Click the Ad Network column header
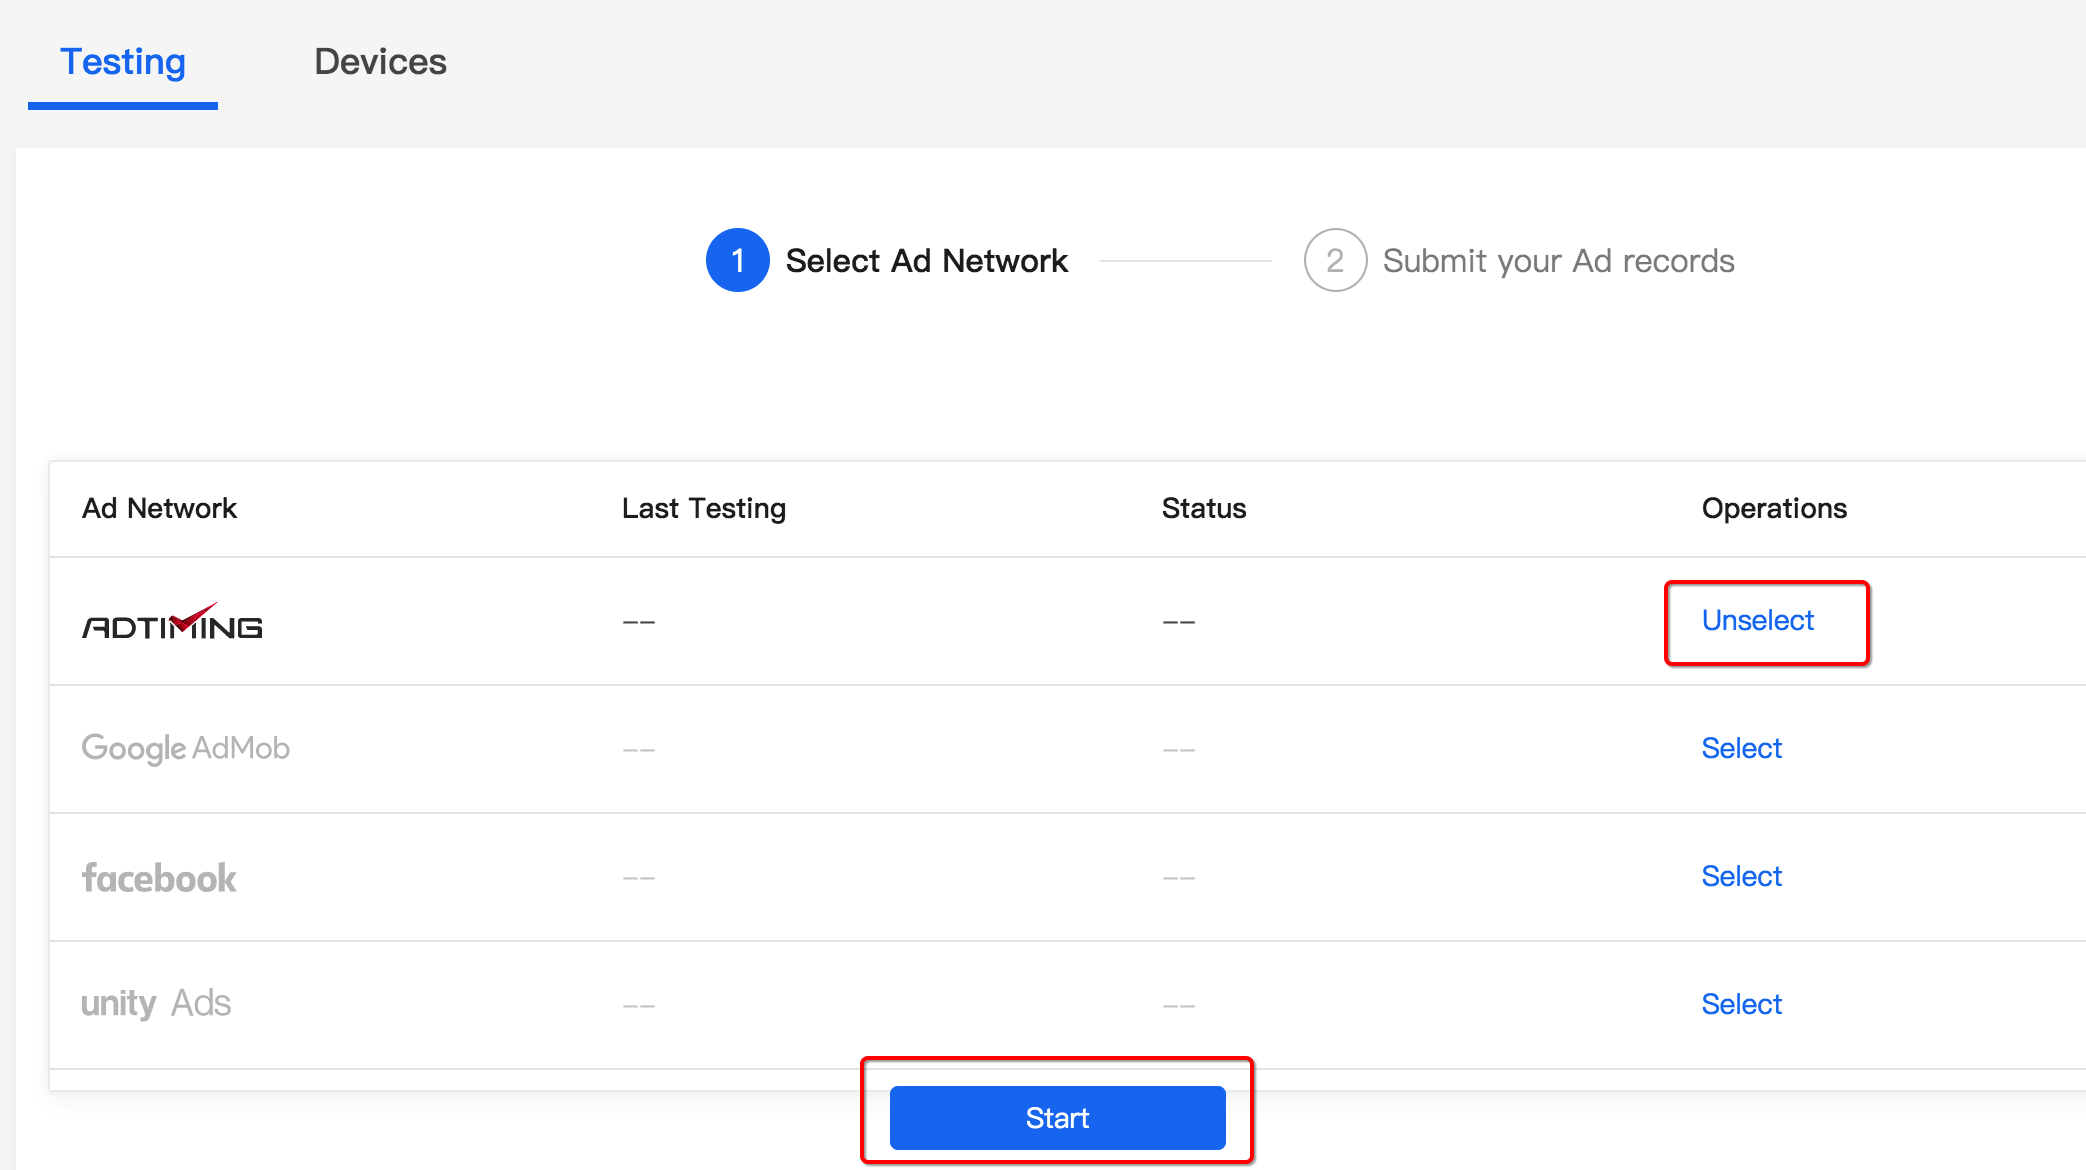 point(159,508)
